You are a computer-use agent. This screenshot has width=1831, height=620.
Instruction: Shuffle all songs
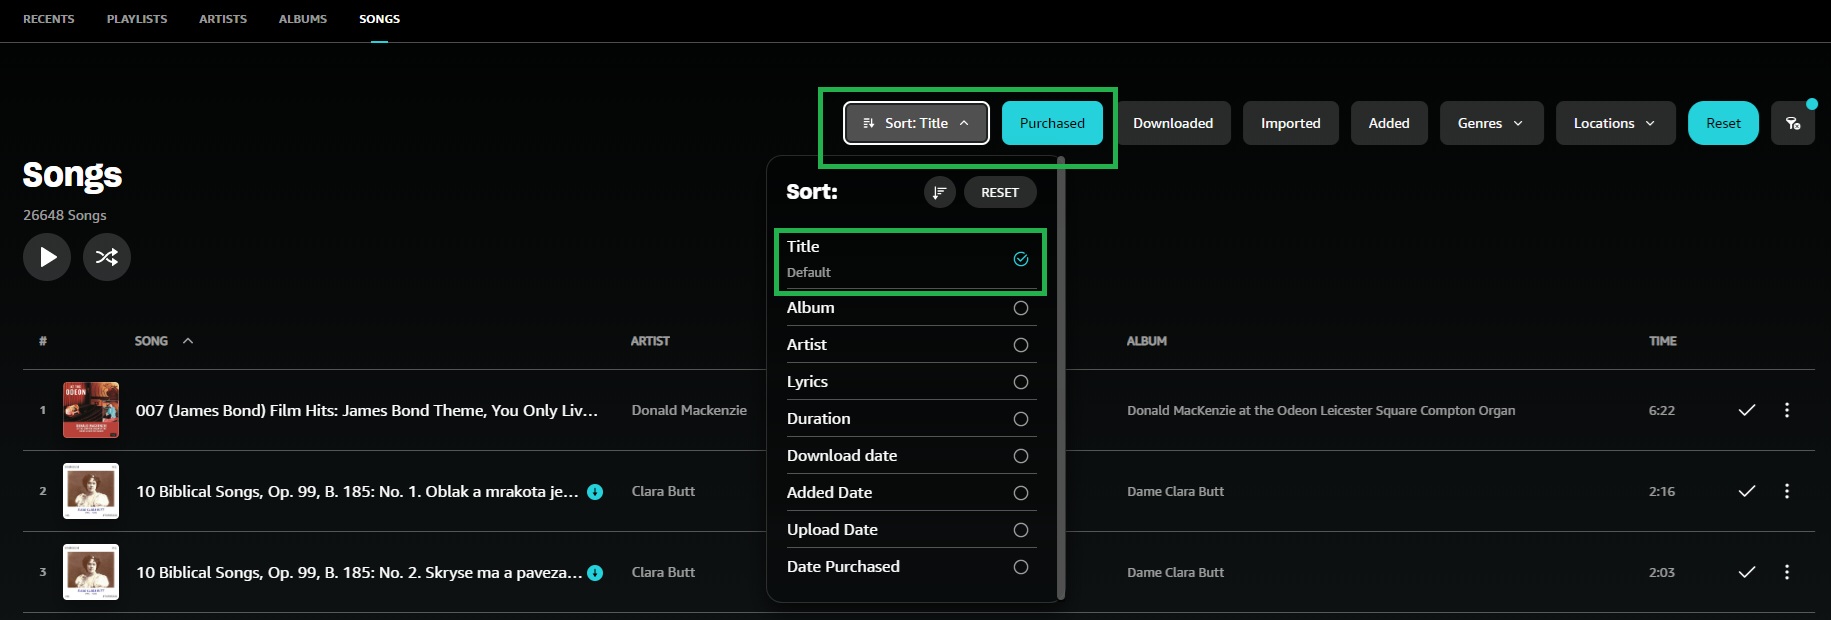click(107, 257)
